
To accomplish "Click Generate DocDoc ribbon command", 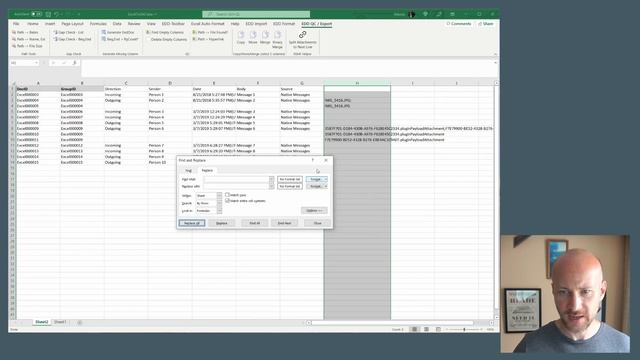I will tap(118, 32).
